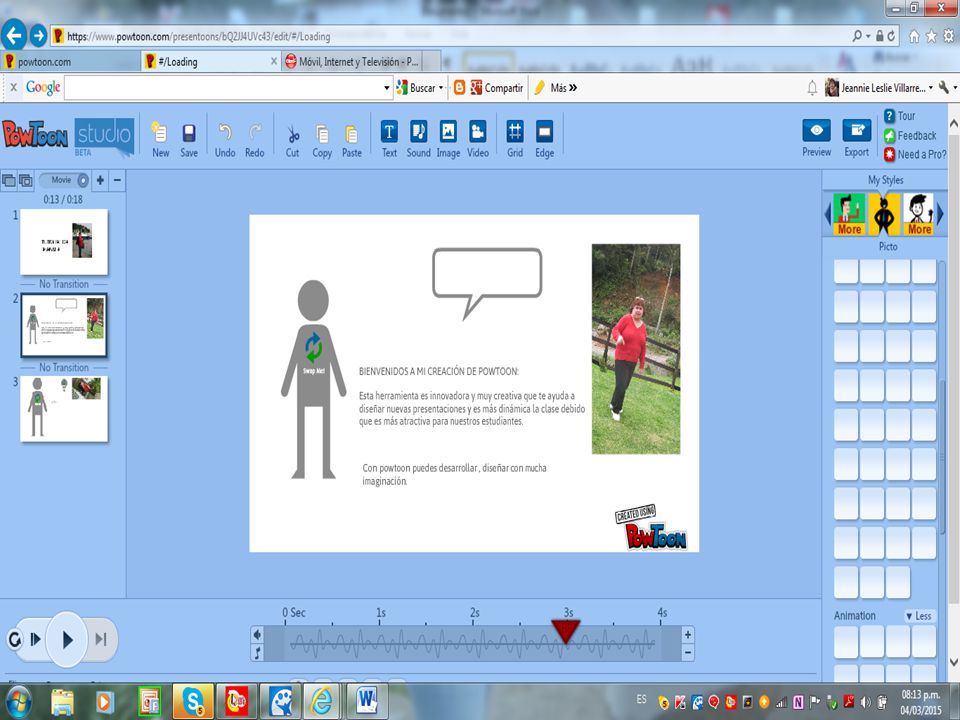
Task: Open Skype from the taskbar
Action: click(193, 702)
